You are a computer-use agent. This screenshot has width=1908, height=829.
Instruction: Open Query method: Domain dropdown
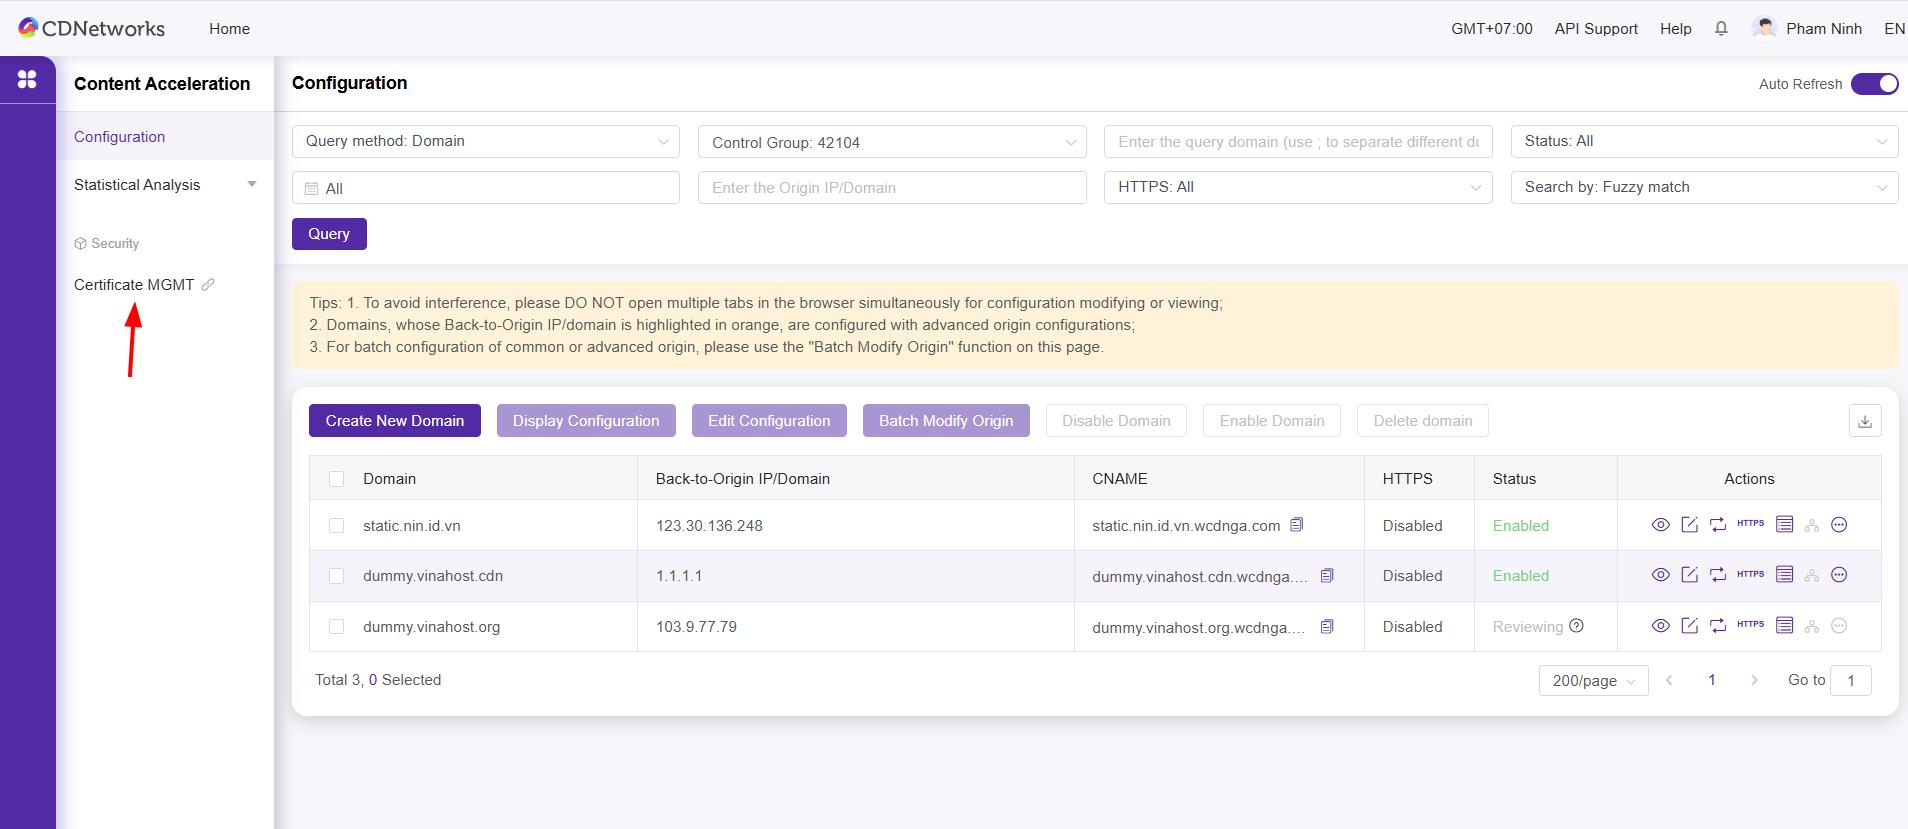(x=486, y=141)
